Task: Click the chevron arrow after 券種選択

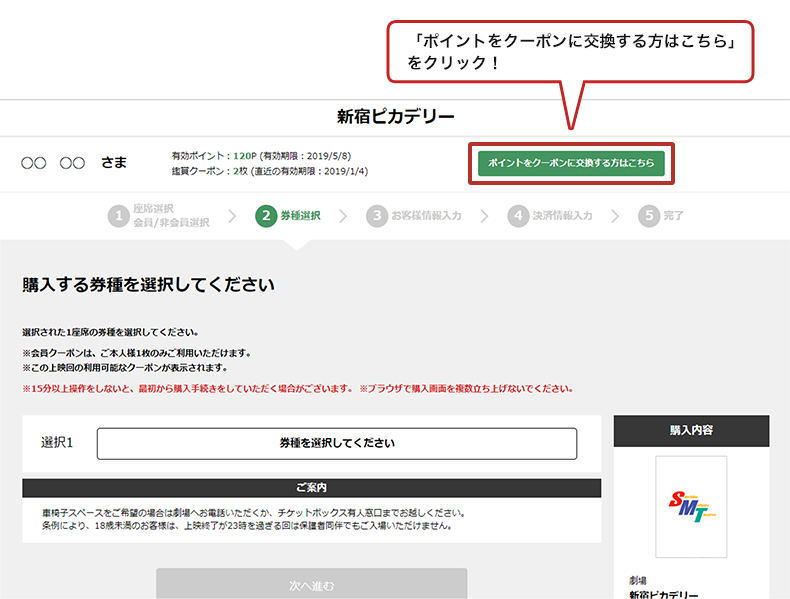Action: pyautogui.click(x=343, y=216)
